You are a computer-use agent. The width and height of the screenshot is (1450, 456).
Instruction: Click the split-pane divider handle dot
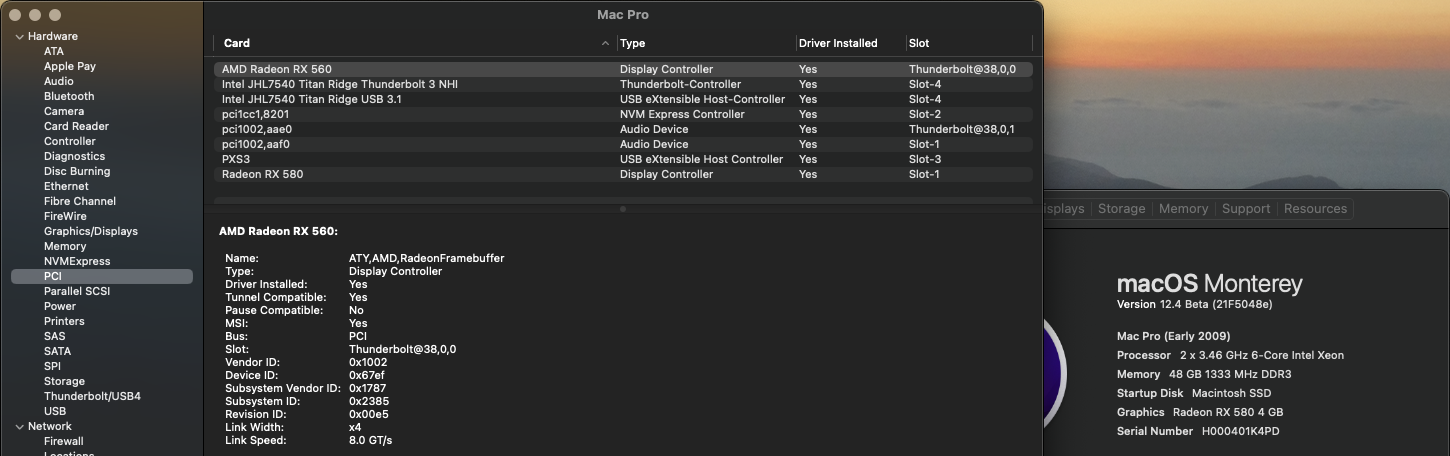pyautogui.click(x=623, y=209)
